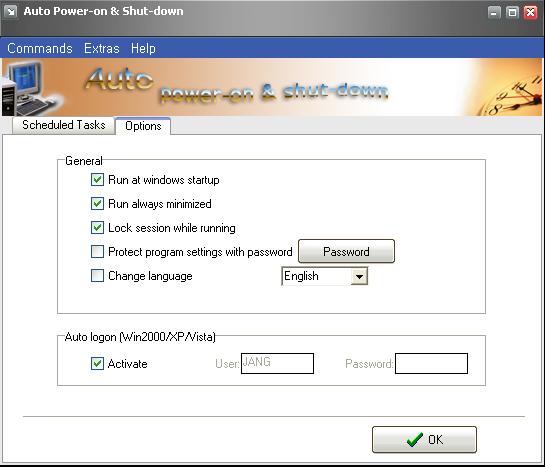Image resolution: width=545 pixels, height=467 pixels.
Task: Enable Protect program settings with password
Action: pos(97,252)
